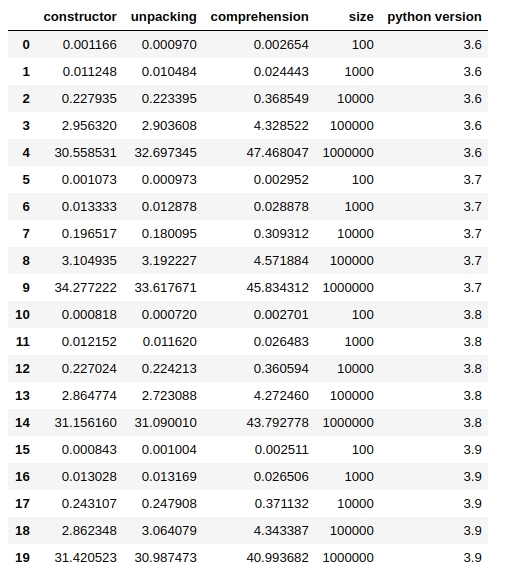Select row index 19
The height and width of the screenshot is (574, 523).
click(22, 558)
